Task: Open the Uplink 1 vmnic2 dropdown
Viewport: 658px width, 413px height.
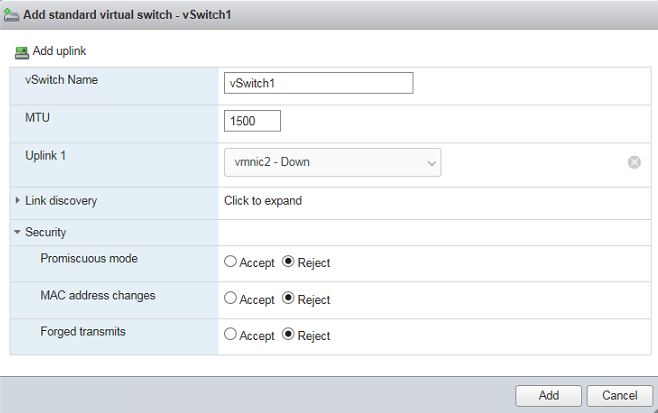Action: click(x=332, y=162)
